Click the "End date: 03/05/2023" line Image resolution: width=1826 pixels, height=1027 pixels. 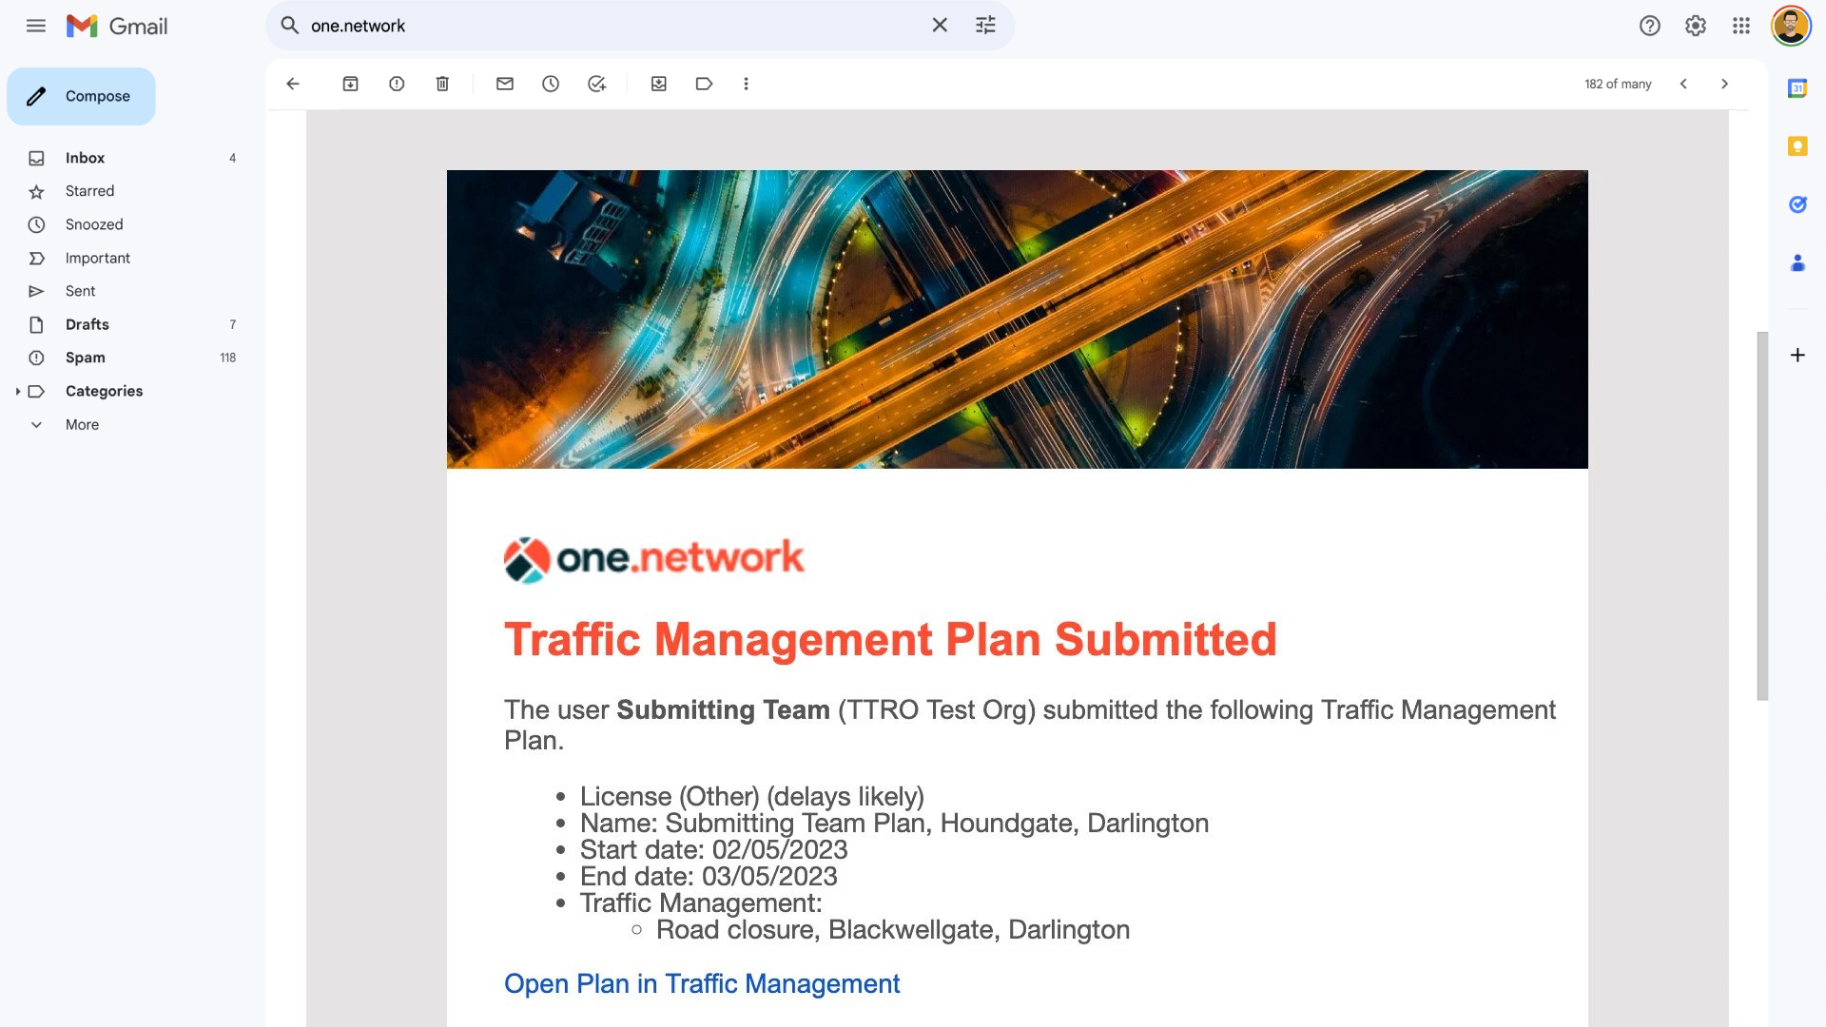click(x=709, y=877)
